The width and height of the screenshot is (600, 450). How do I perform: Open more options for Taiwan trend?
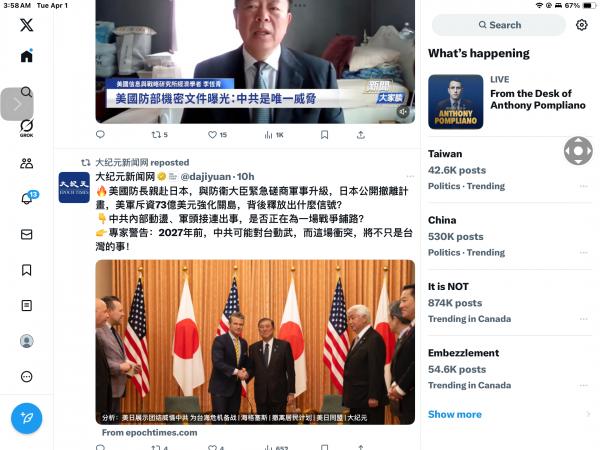(584, 186)
